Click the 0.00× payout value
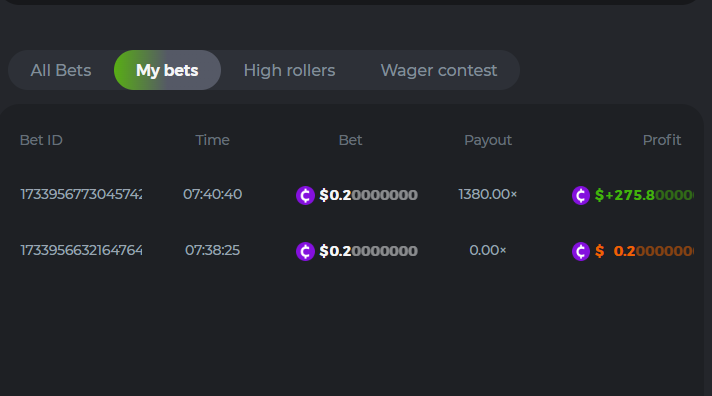Screen dimensions: 712x396 click(488, 250)
